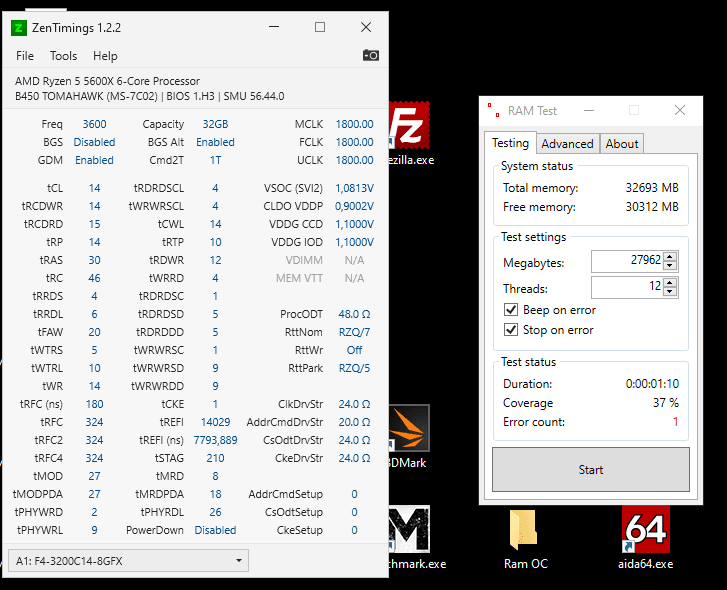Switch to the About tab in RAM Test
Screen dimensions: 727x590
[622, 144]
